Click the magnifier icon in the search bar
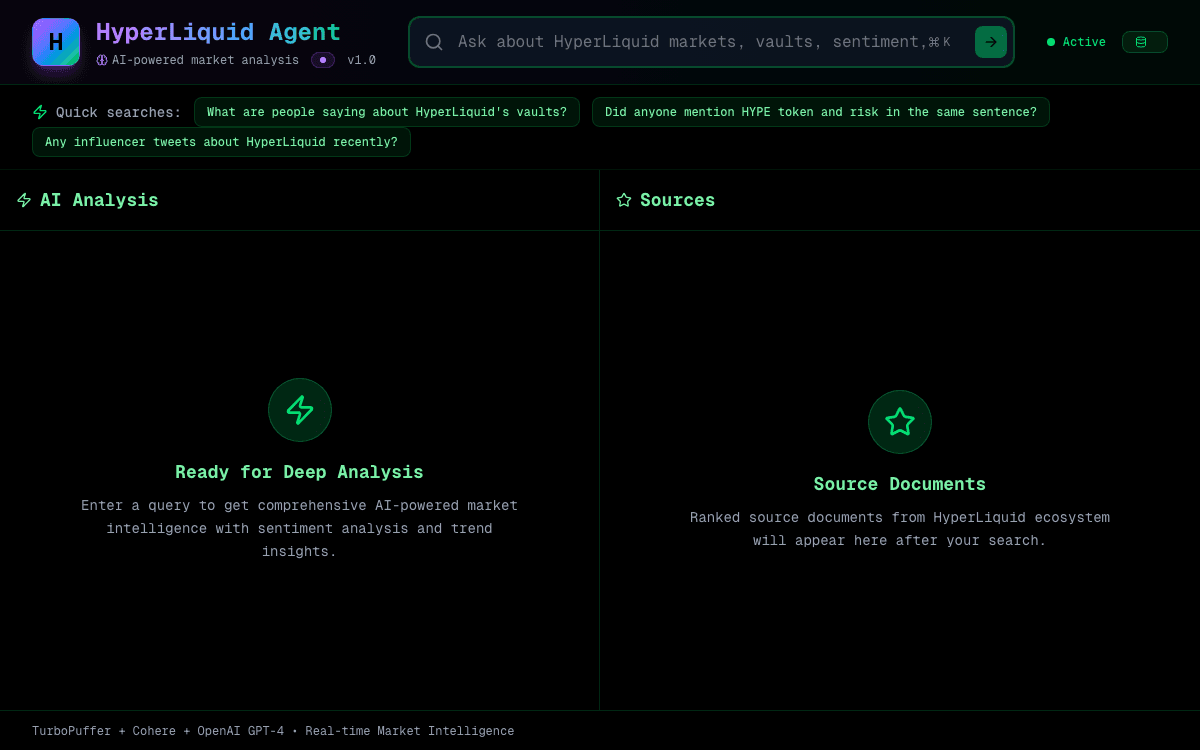Image resolution: width=1200 pixels, height=750 pixels. point(434,42)
